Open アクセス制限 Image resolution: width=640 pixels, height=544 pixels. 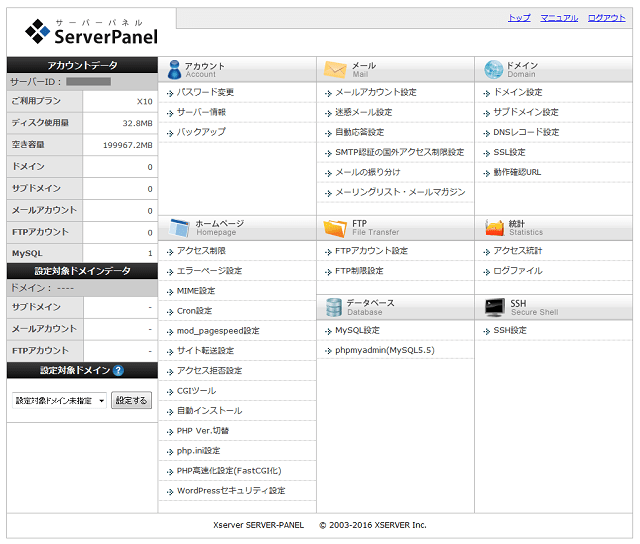201,251
